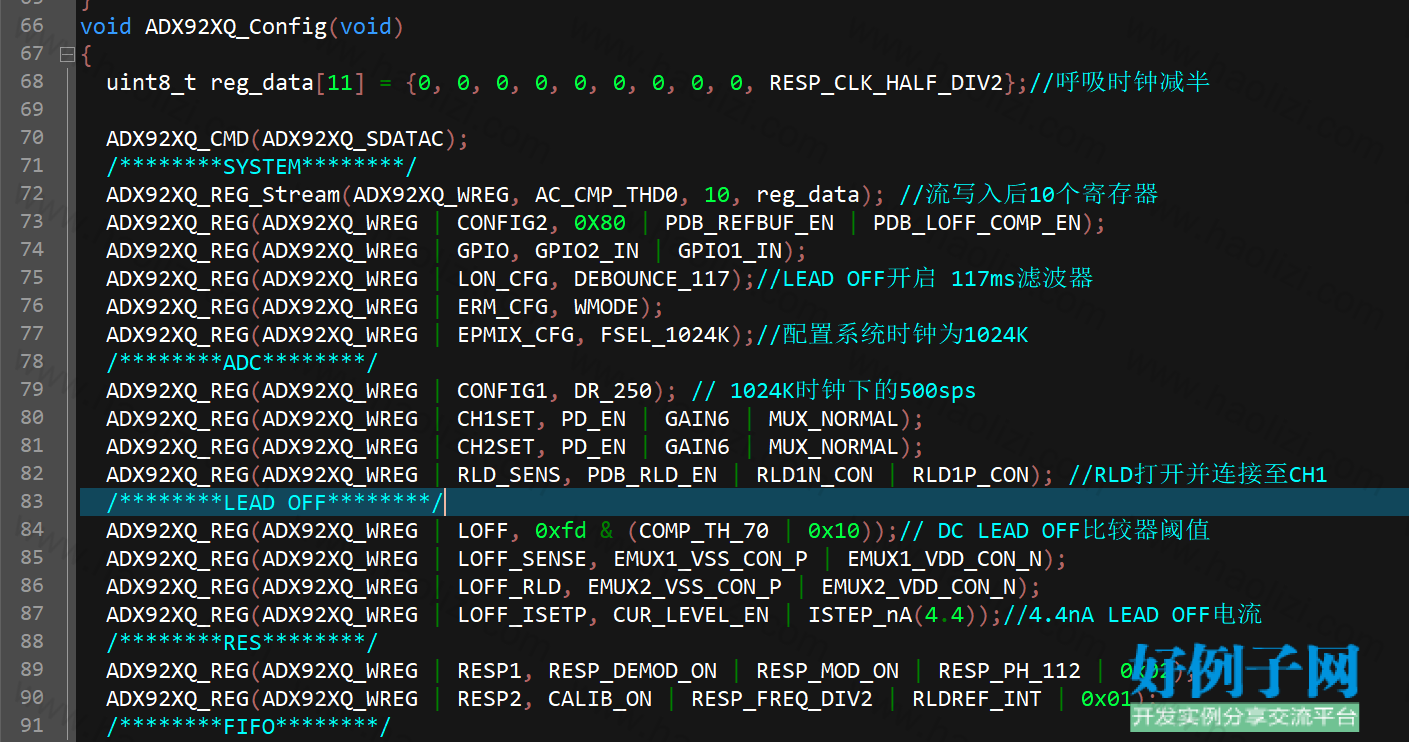Click WMODE value on line 76

click(606, 306)
